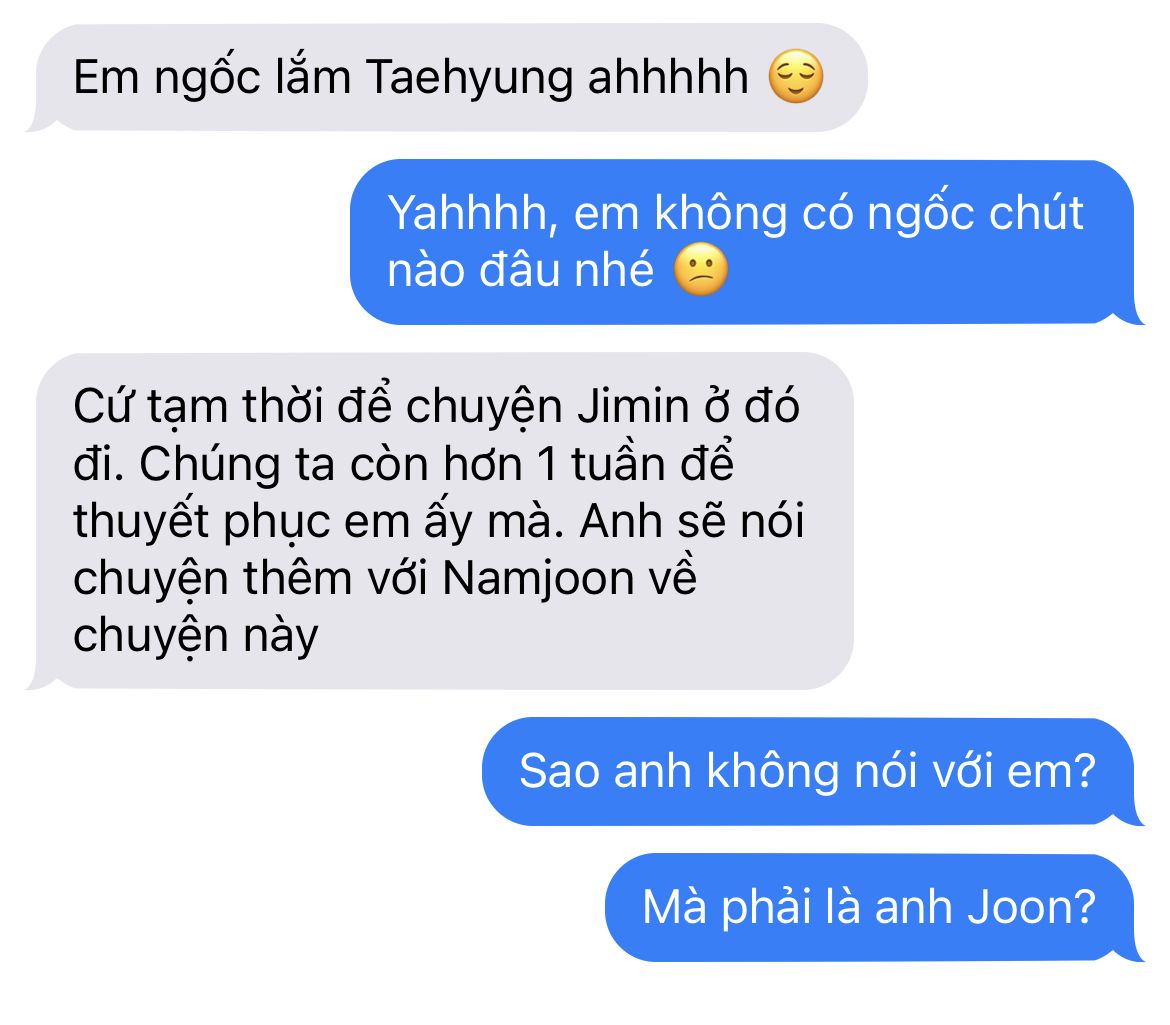Click the last line 'chuyện này' of grey message

195,638
